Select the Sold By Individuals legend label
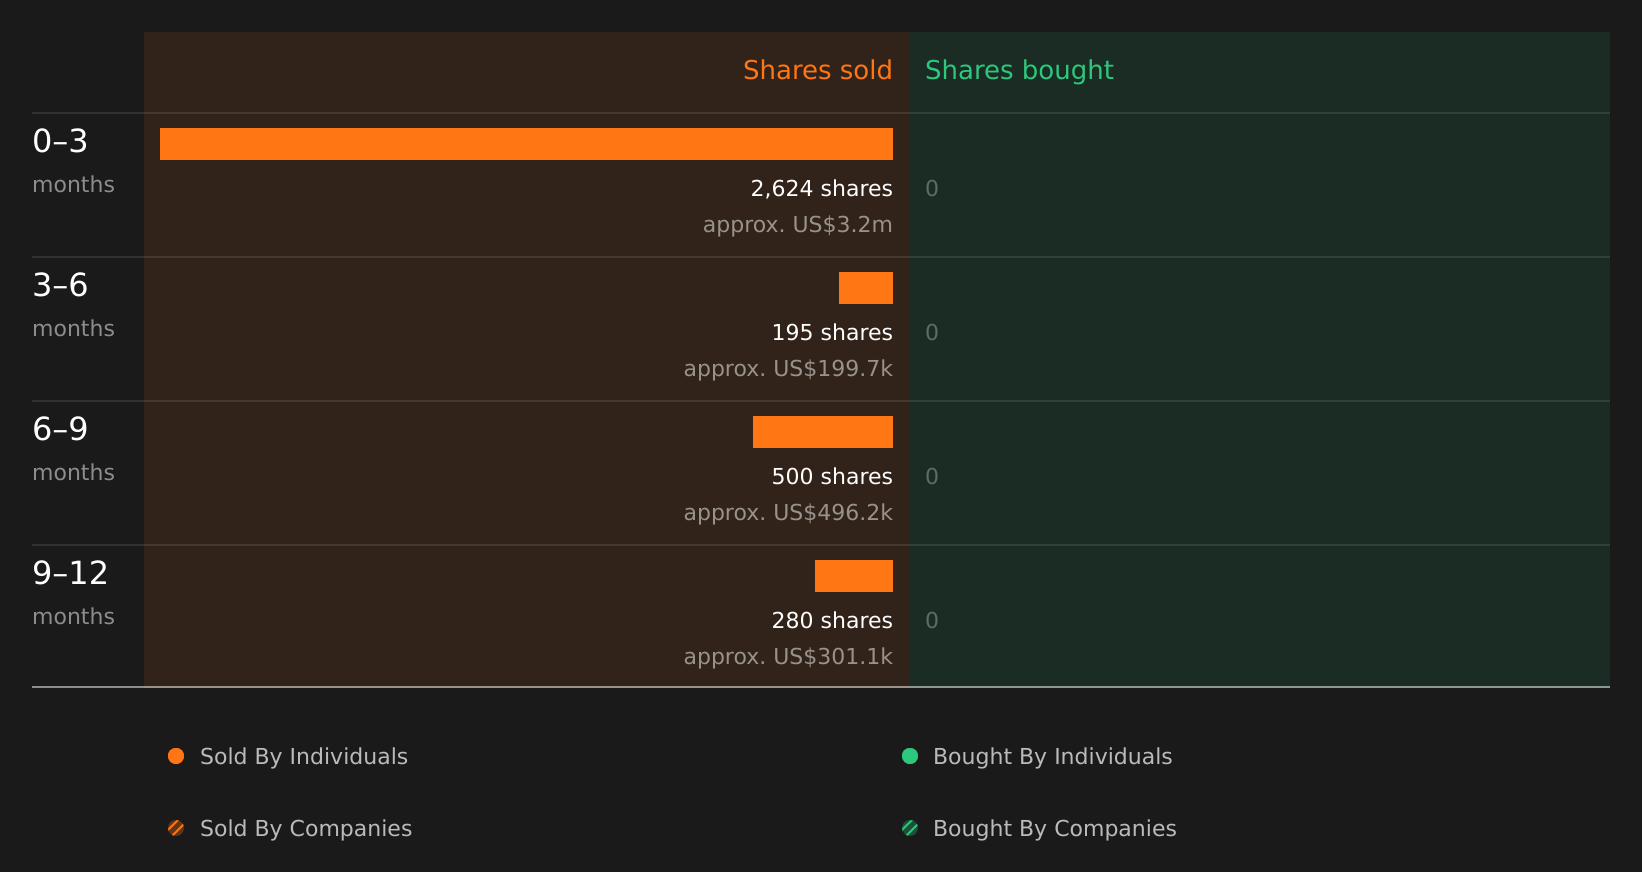 [x=304, y=757]
